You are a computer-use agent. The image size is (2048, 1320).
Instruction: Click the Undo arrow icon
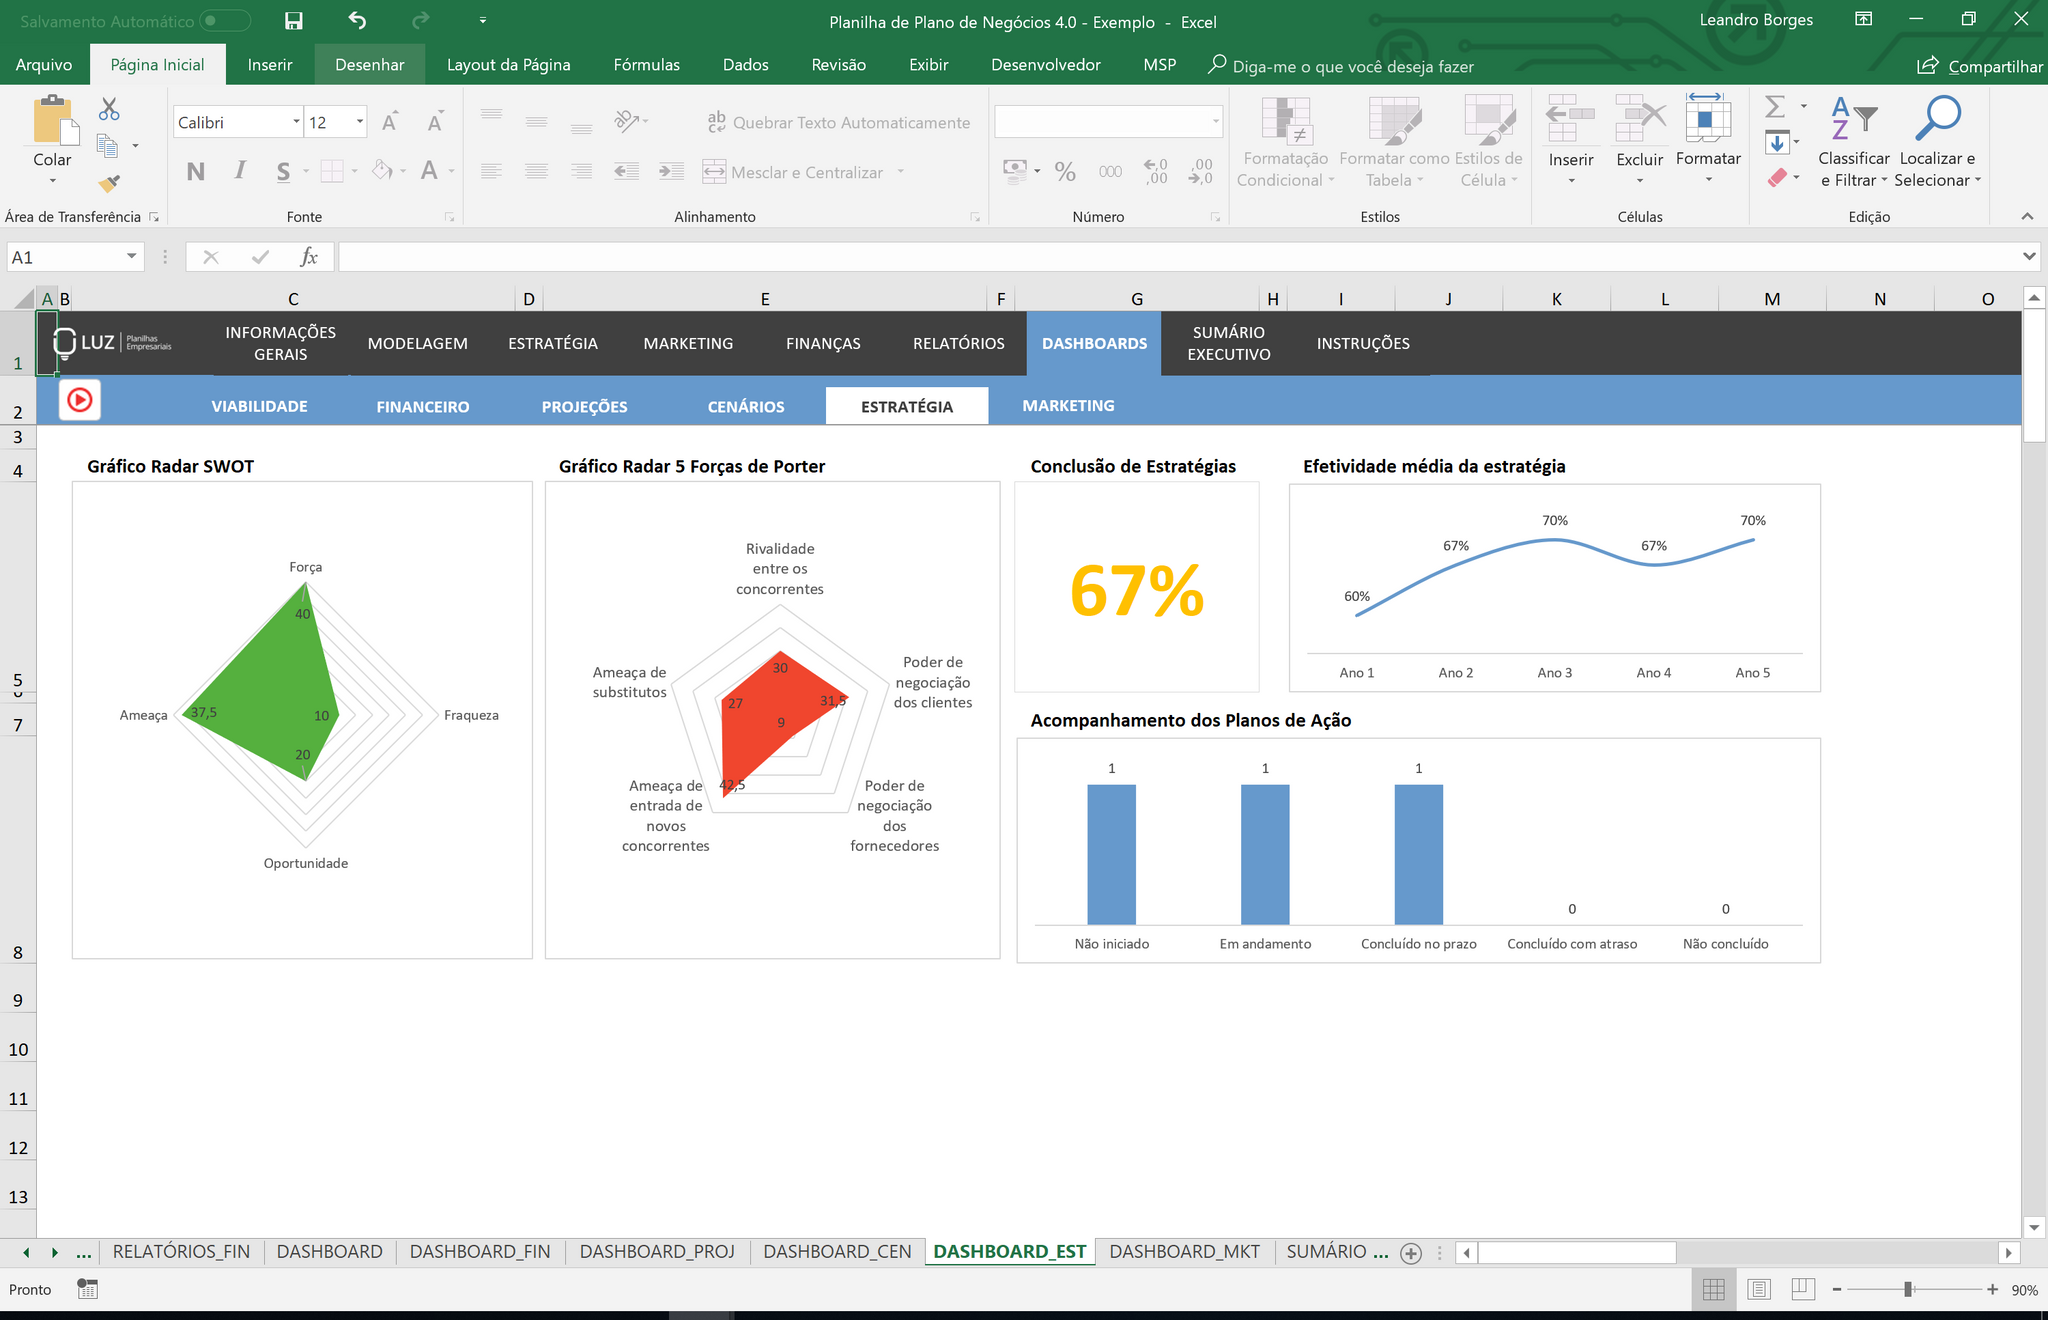[357, 21]
